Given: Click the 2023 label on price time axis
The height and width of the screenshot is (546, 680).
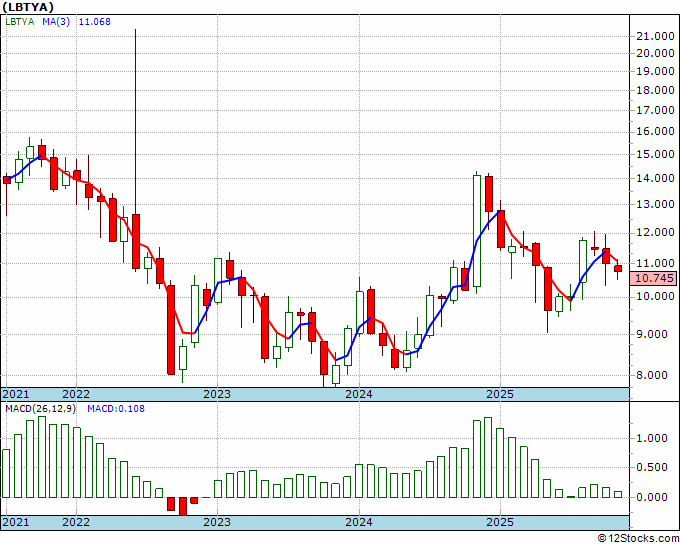Looking at the screenshot, I should [217, 394].
